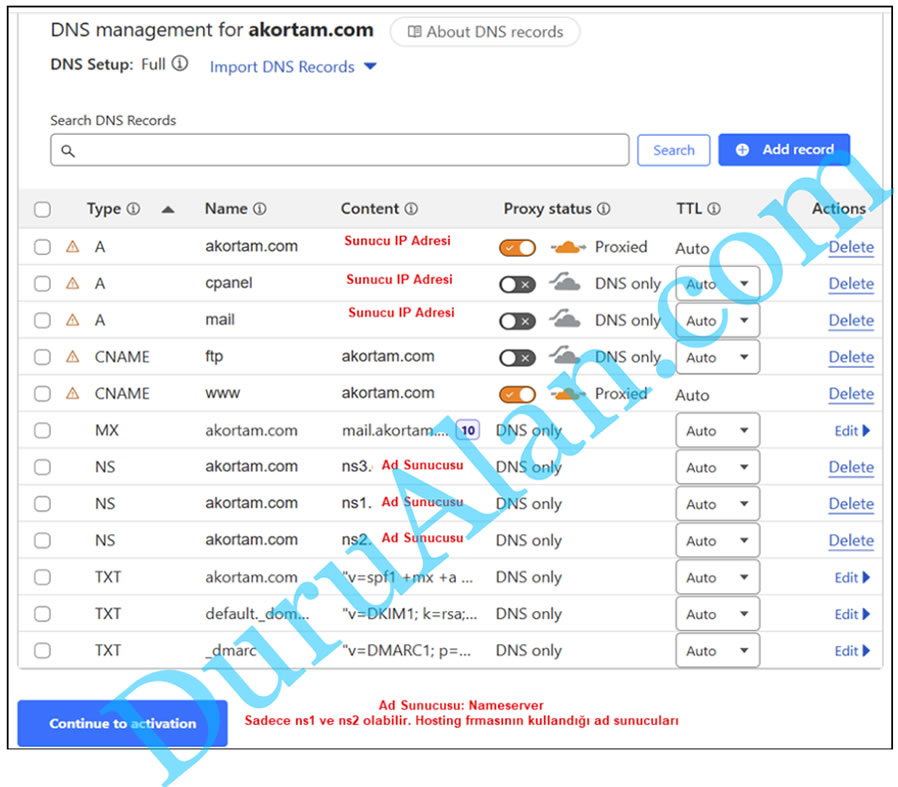Click into the Search DNS Records field
The height and width of the screenshot is (787, 898).
(x=340, y=150)
